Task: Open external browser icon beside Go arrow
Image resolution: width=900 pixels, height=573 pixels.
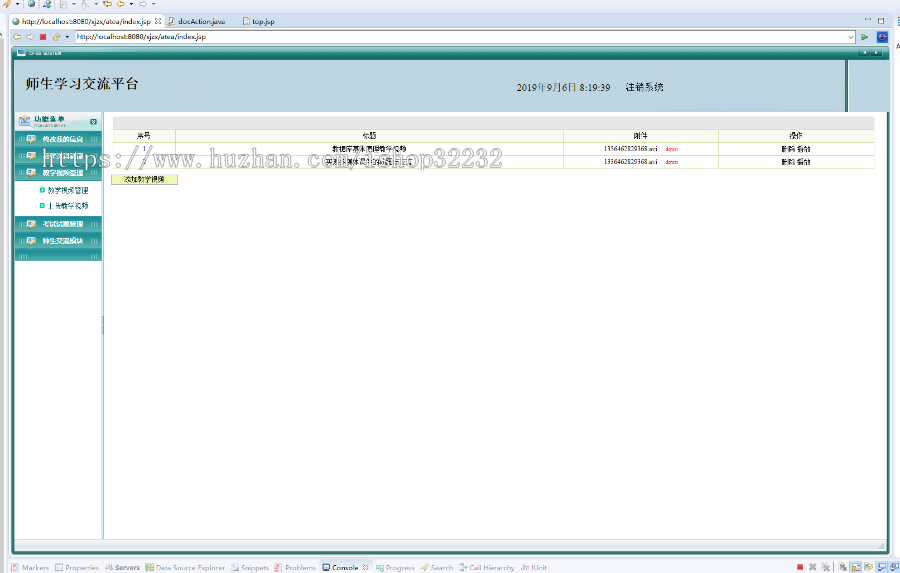Action: point(882,37)
